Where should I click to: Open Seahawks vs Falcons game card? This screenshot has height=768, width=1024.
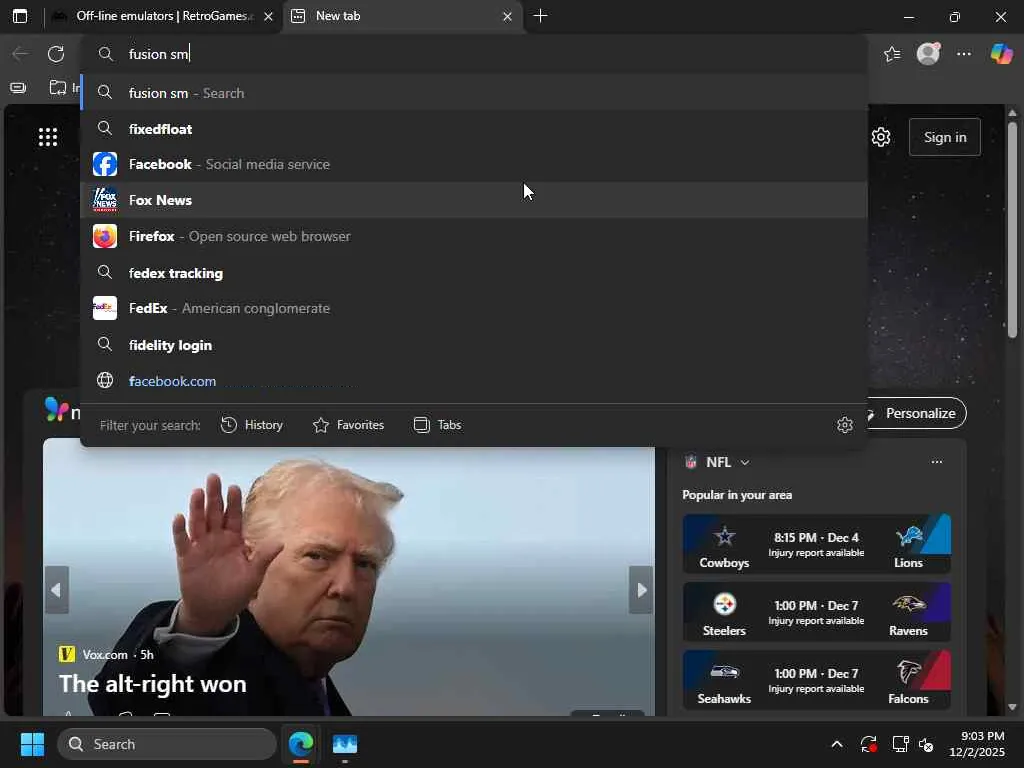(816, 680)
